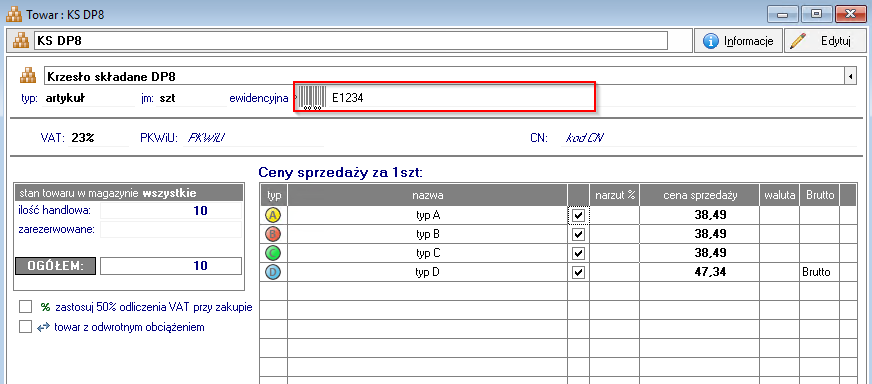Maximize the Towar window
The height and width of the screenshot is (384, 872).
tap(816, 13)
